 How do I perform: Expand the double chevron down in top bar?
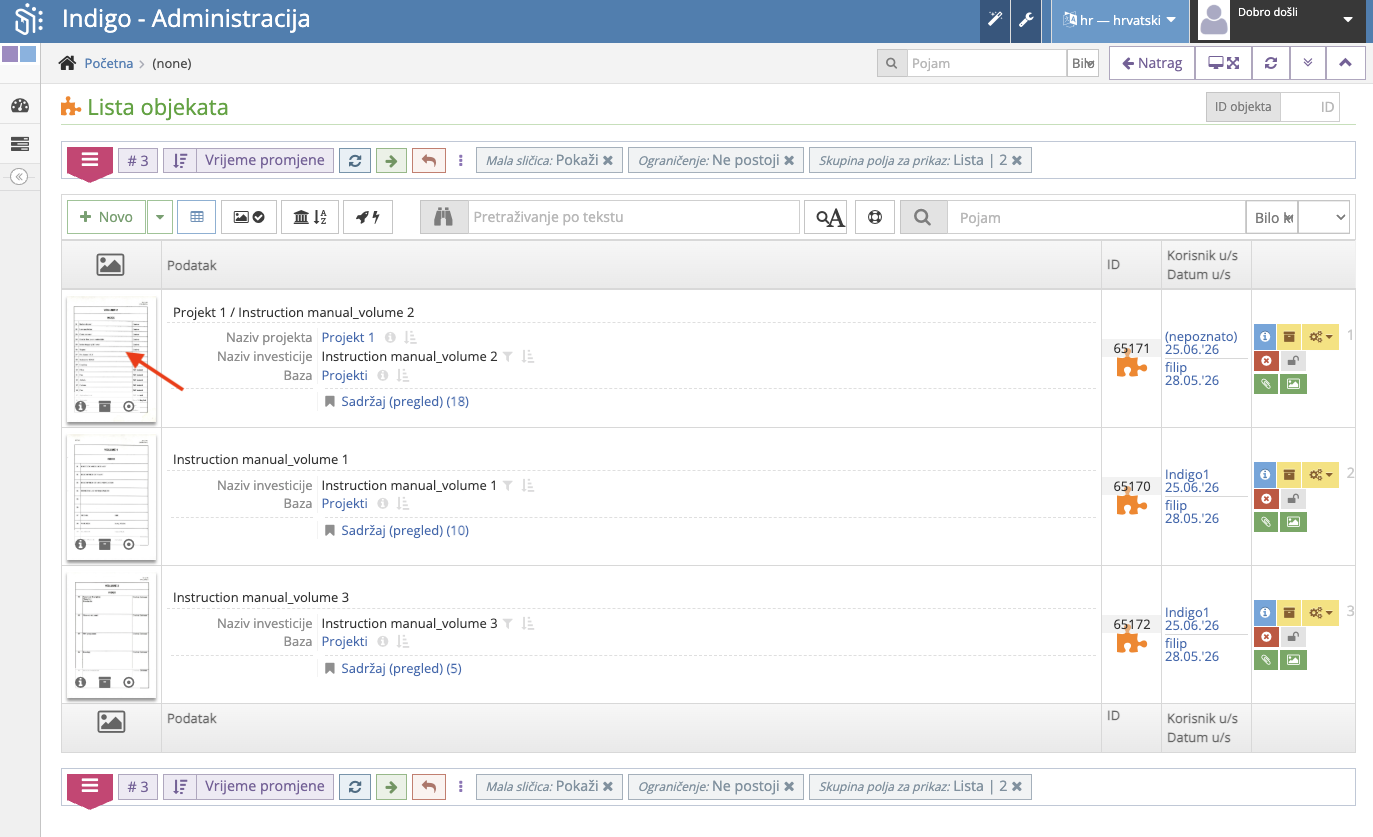coord(1307,63)
